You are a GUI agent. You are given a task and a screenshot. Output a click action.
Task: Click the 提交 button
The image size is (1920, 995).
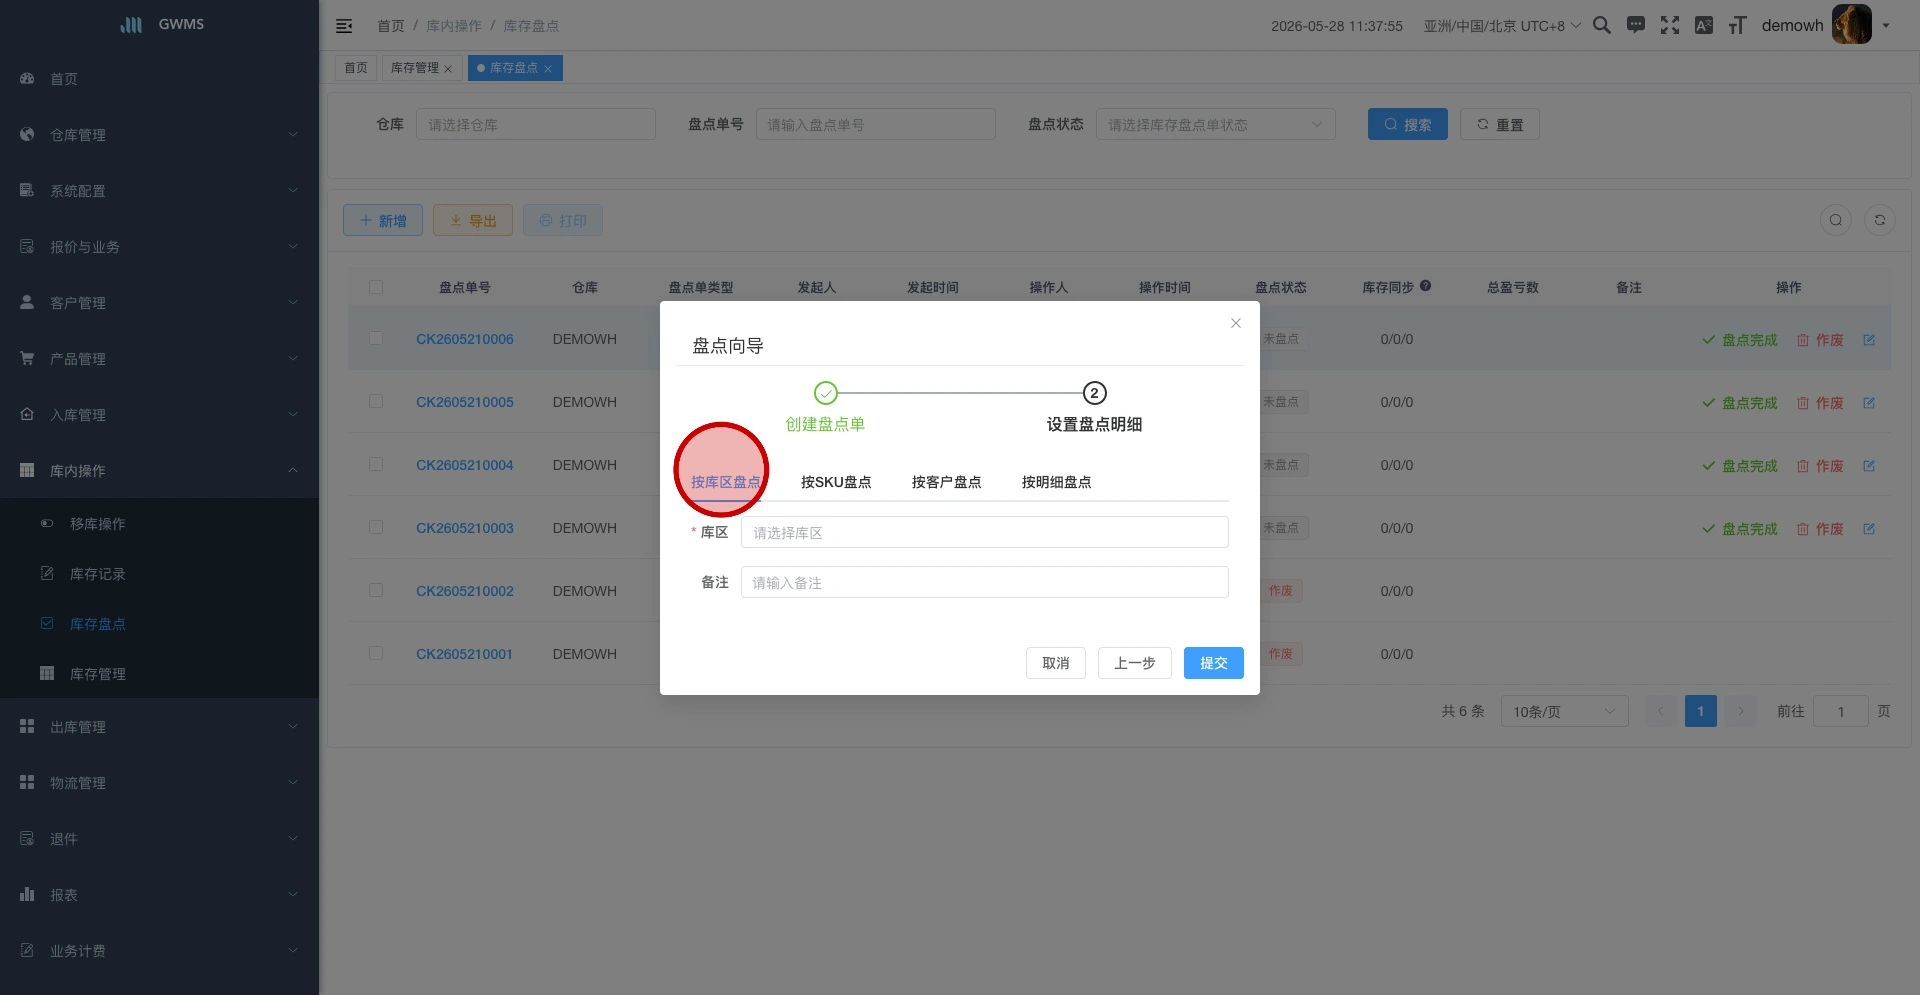point(1214,663)
